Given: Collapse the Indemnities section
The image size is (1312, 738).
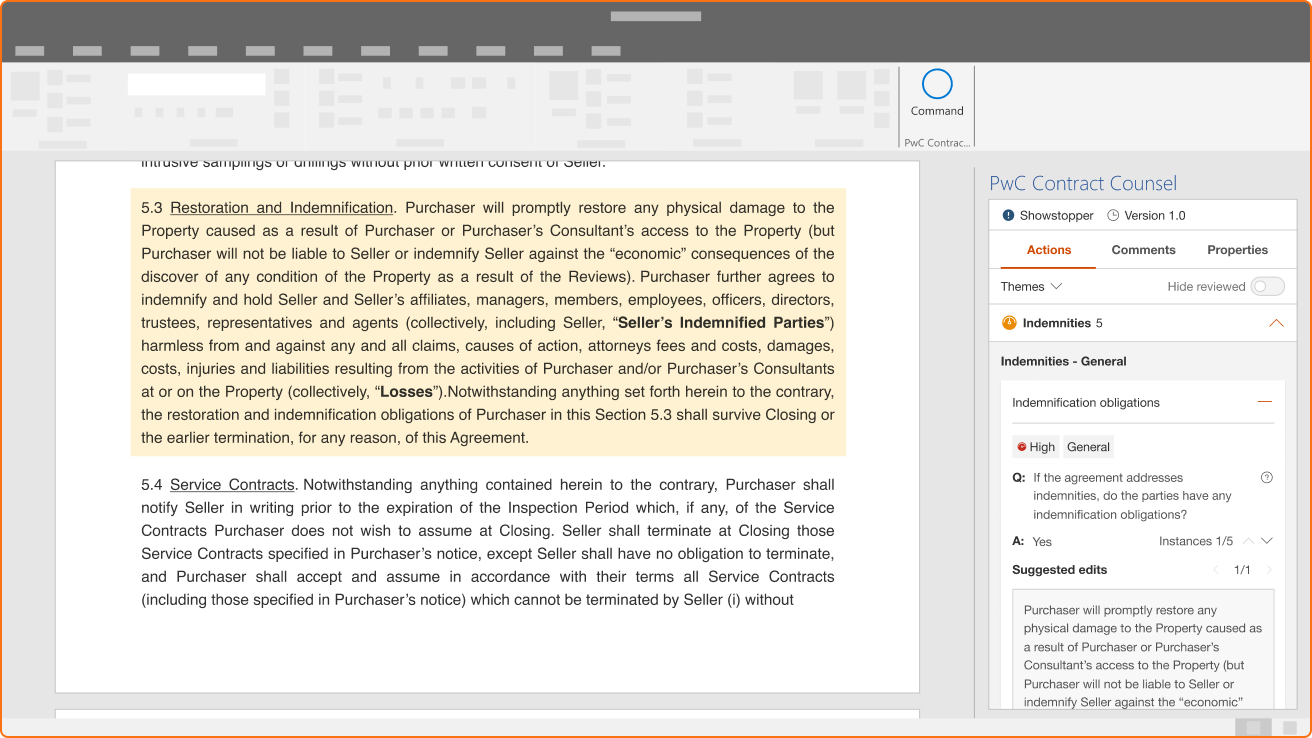Looking at the screenshot, I should click(x=1275, y=323).
